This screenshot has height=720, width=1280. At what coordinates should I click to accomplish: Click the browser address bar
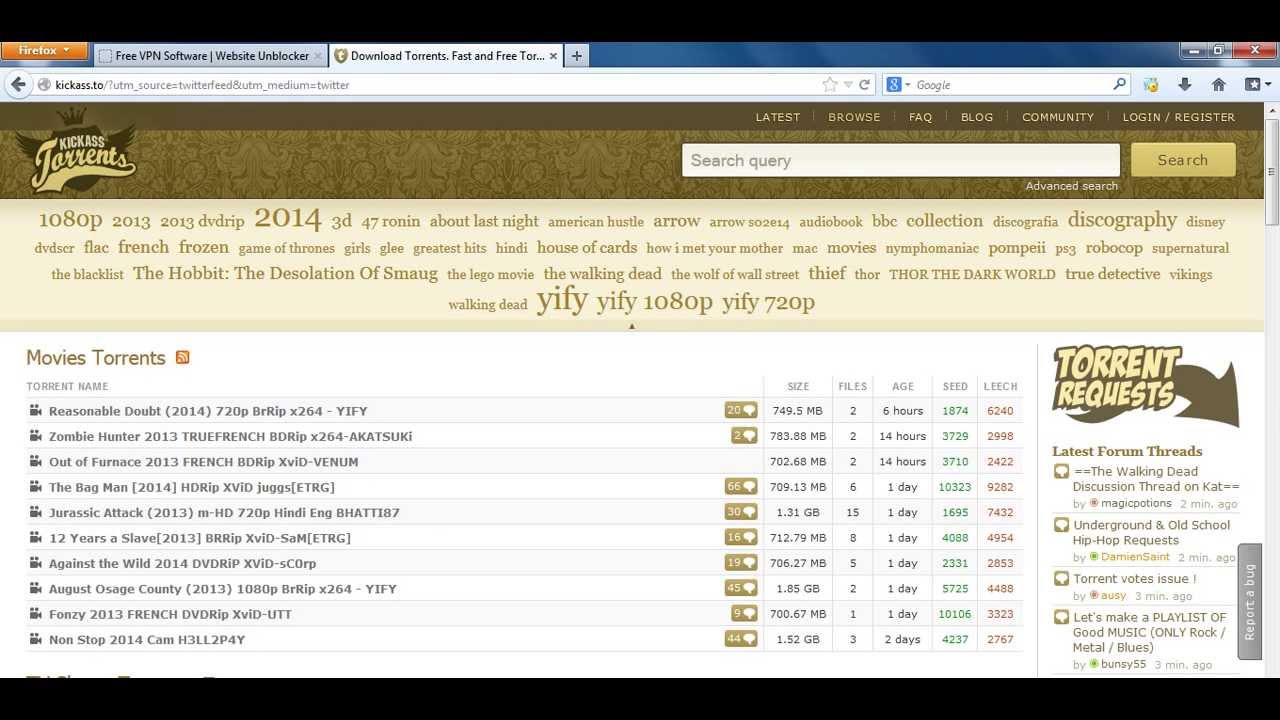[430, 85]
